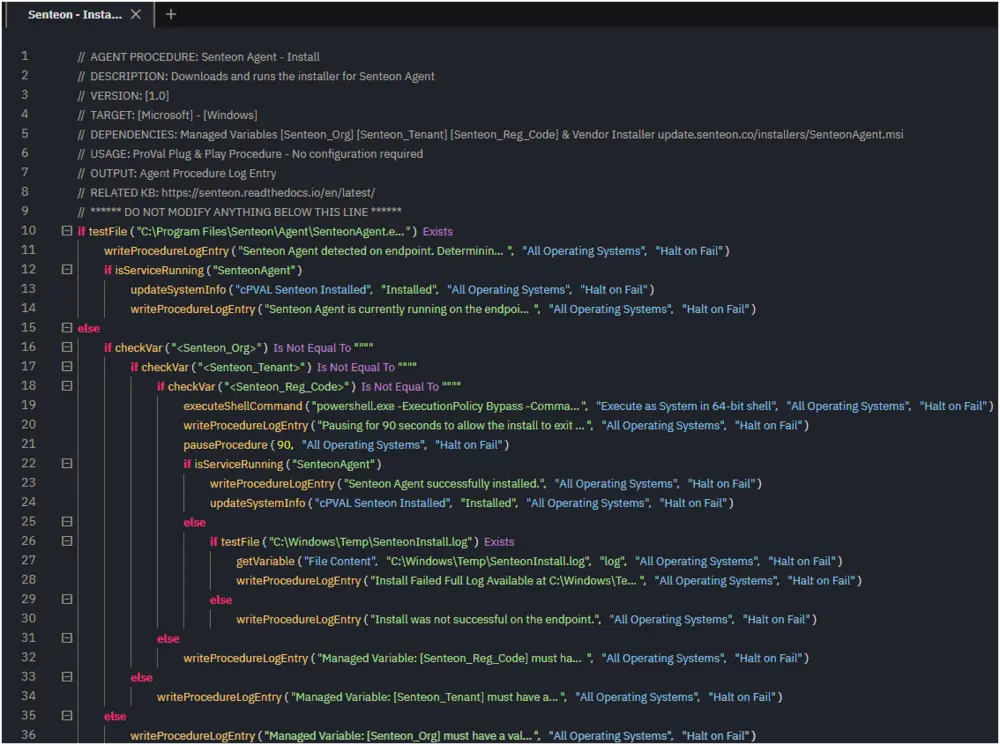The image size is (1000, 745).
Task: Click line number 1 in the gutter
Action: pos(25,56)
